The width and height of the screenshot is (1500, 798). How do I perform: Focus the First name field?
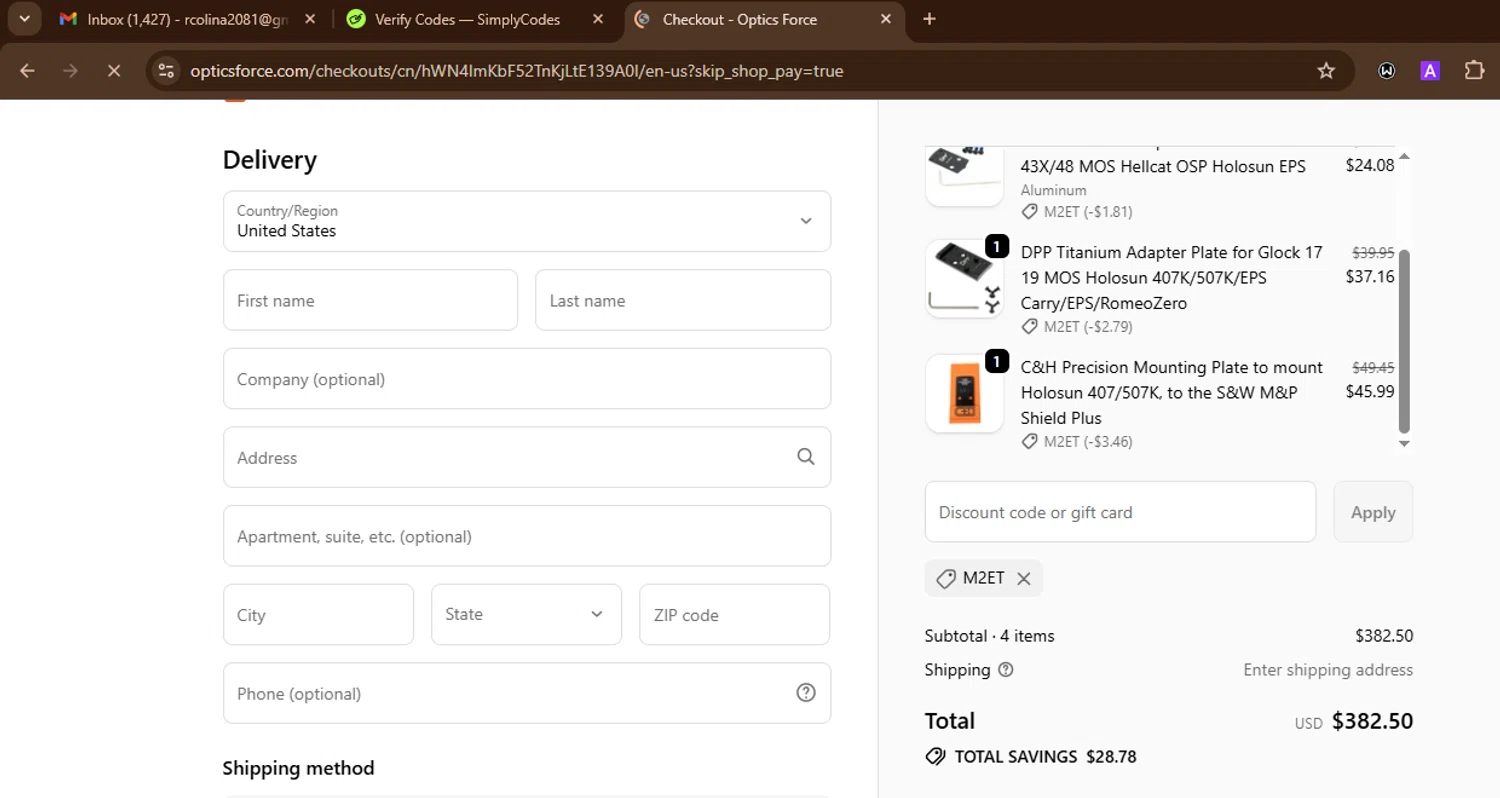click(x=370, y=300)
